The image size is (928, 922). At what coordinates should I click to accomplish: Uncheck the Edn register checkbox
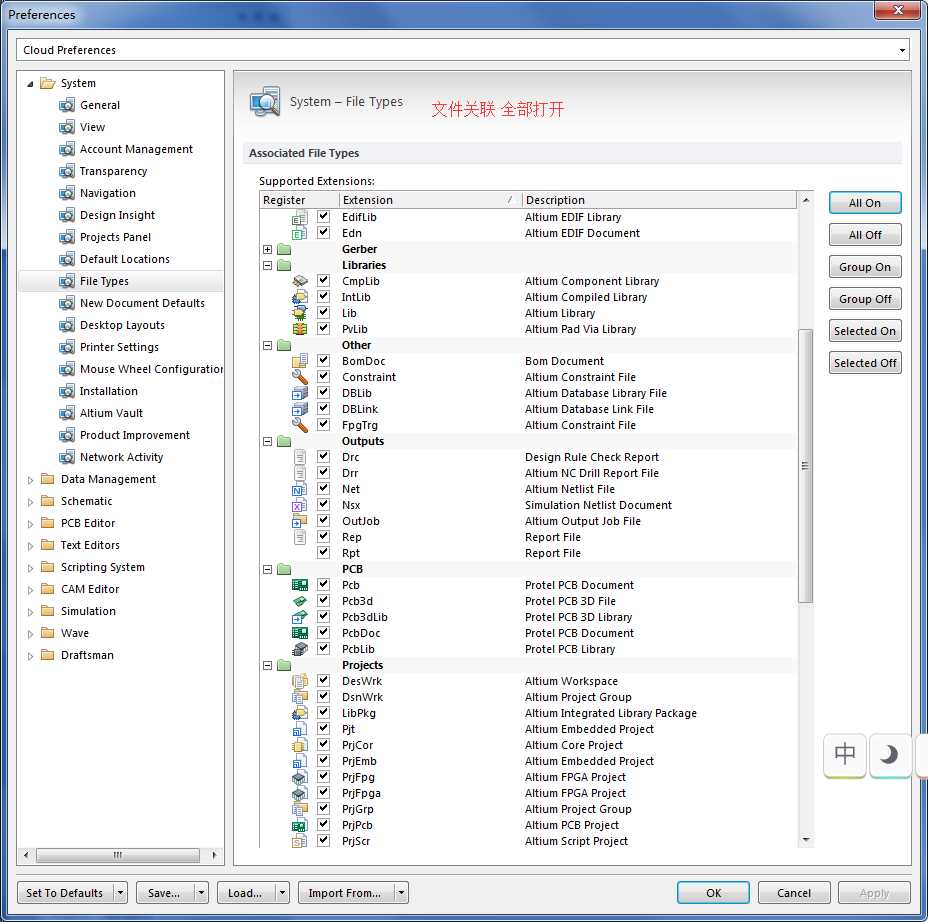323,233
